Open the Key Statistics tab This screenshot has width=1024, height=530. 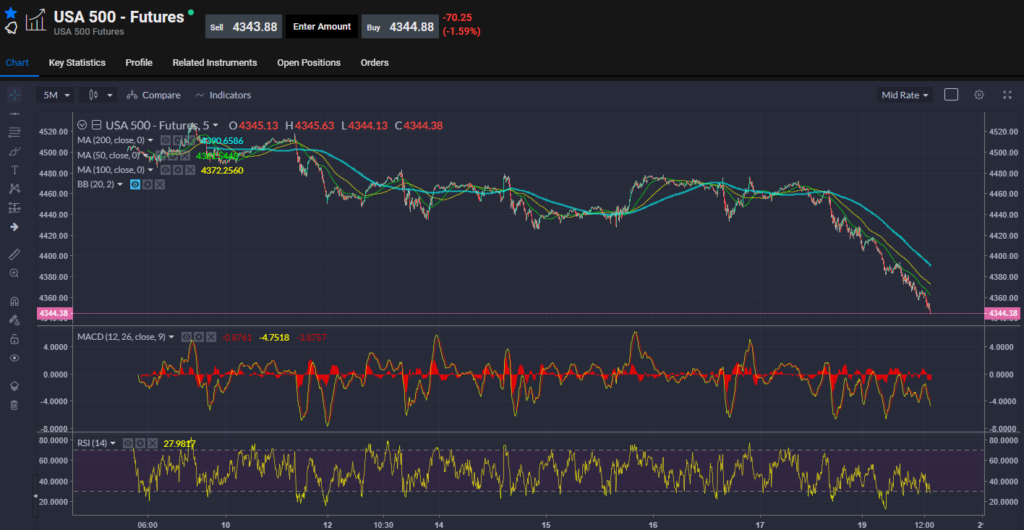pos(77,63)
